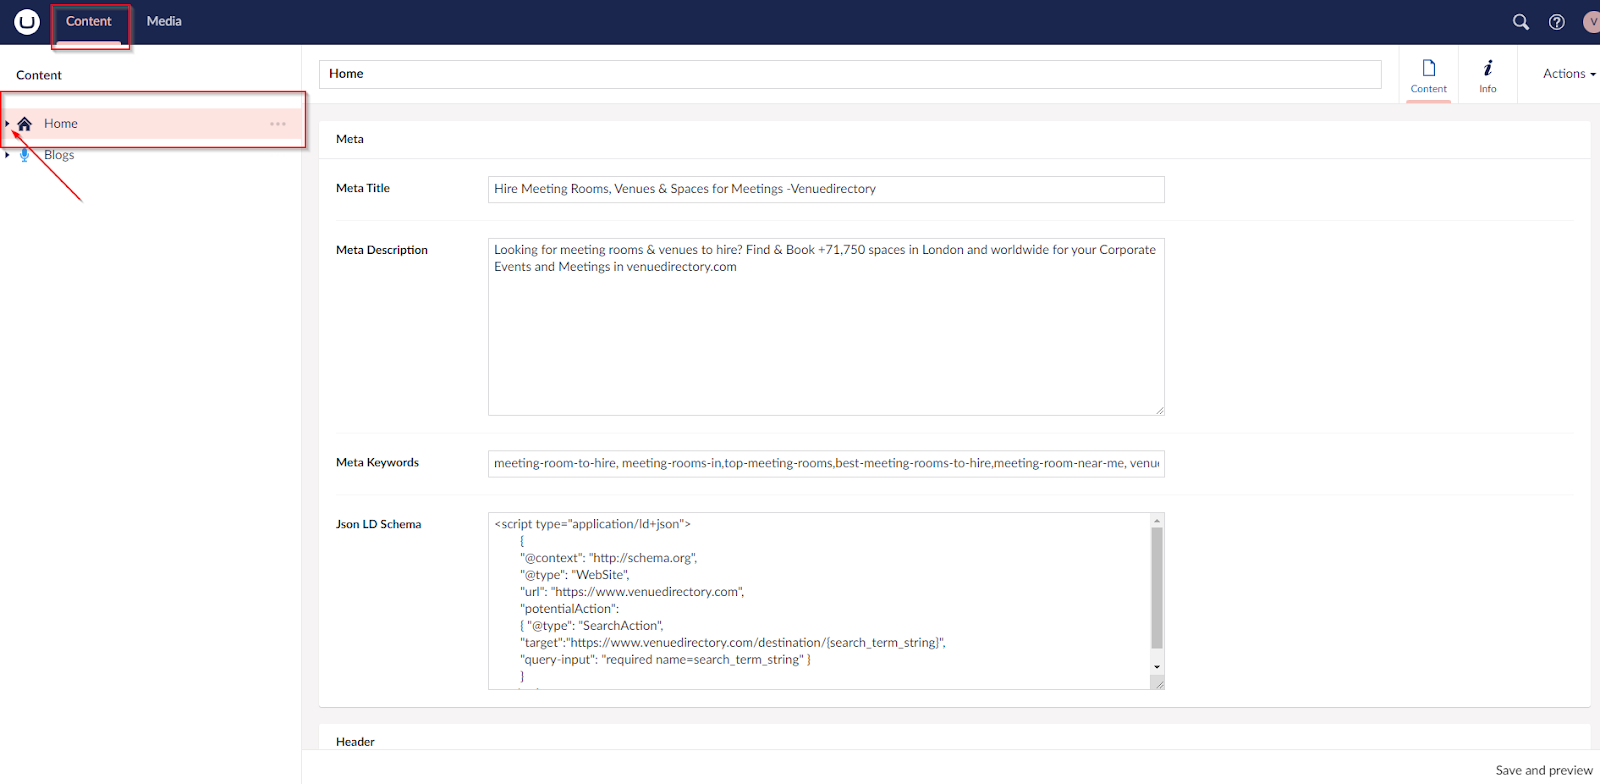Click the Home house icon in tree
Viewport: 1600px width, 784px height.
25,124
